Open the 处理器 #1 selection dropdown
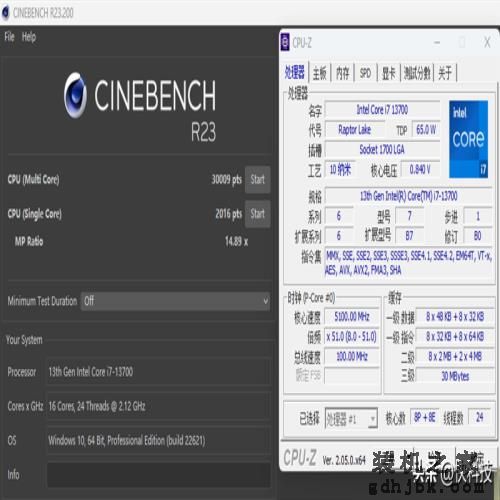This screenshot has width=500, height=500. pos(351,418)
